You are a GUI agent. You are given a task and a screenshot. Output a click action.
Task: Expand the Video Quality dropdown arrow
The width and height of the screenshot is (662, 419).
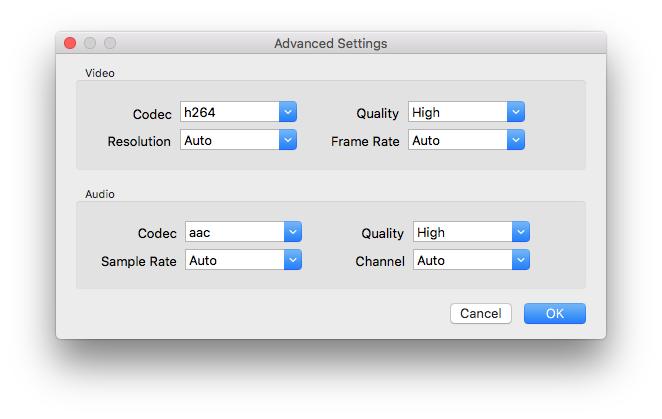(x=516, y=112)
